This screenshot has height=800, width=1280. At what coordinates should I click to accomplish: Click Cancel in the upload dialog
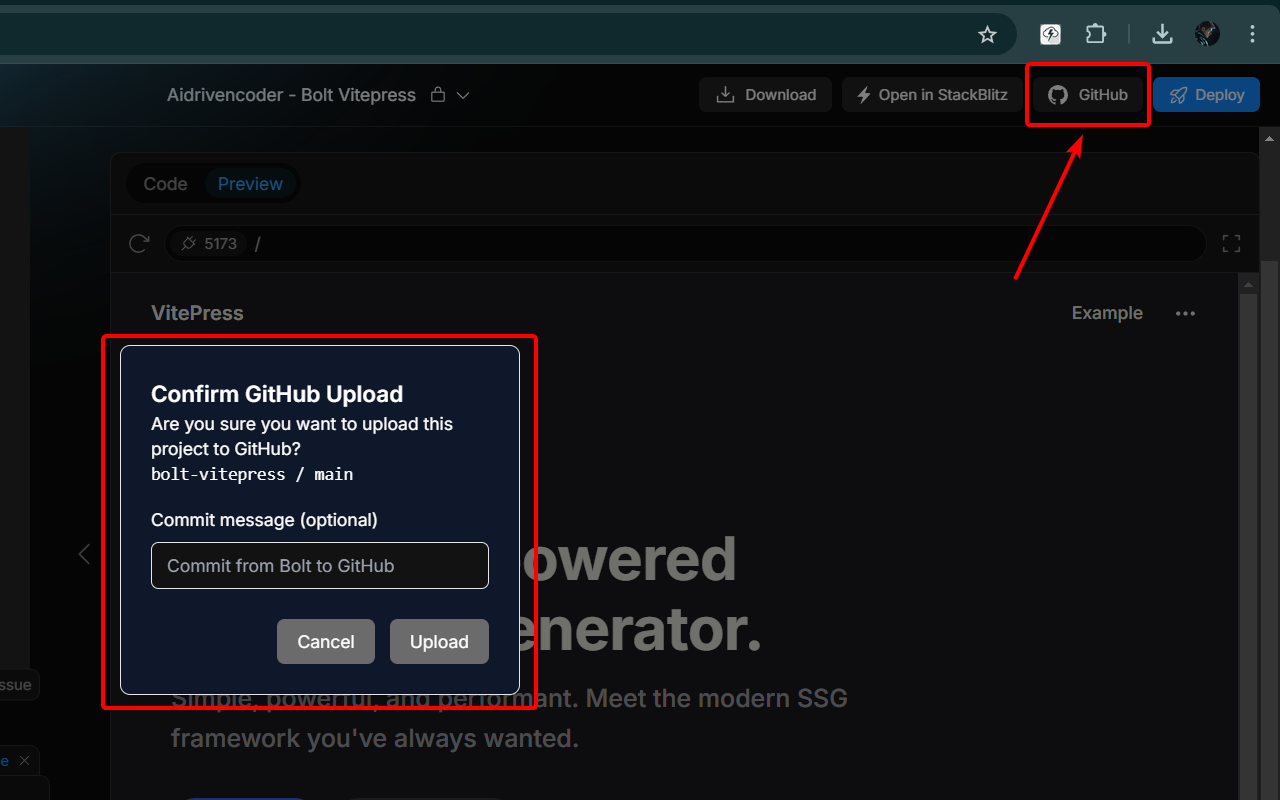[x=326, y=642]
